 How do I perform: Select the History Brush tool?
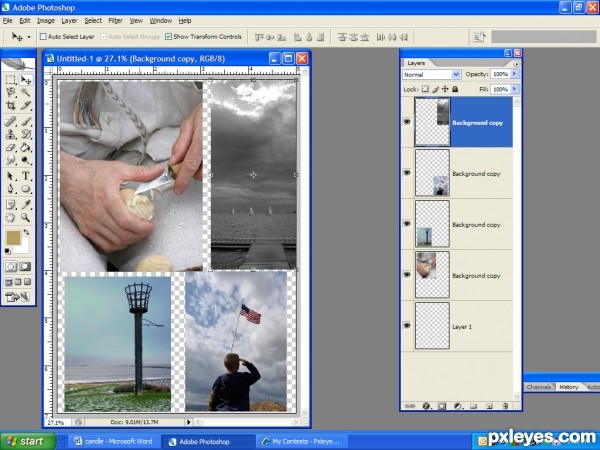point(26,134)
